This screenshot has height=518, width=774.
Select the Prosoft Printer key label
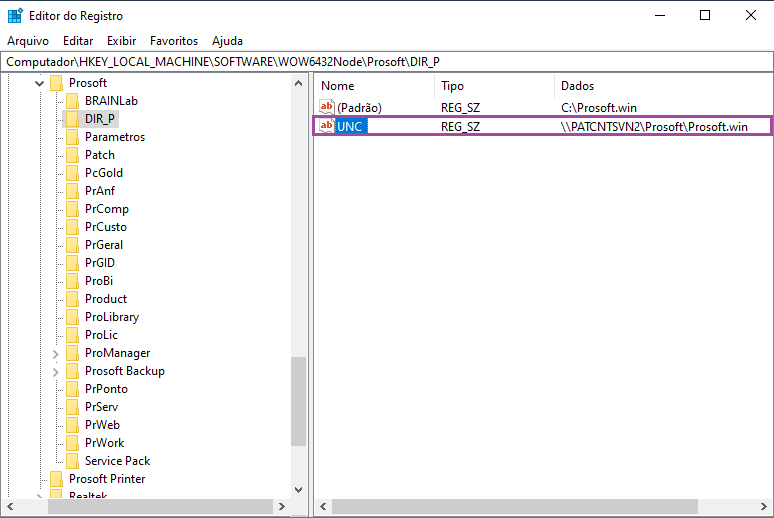107,478
